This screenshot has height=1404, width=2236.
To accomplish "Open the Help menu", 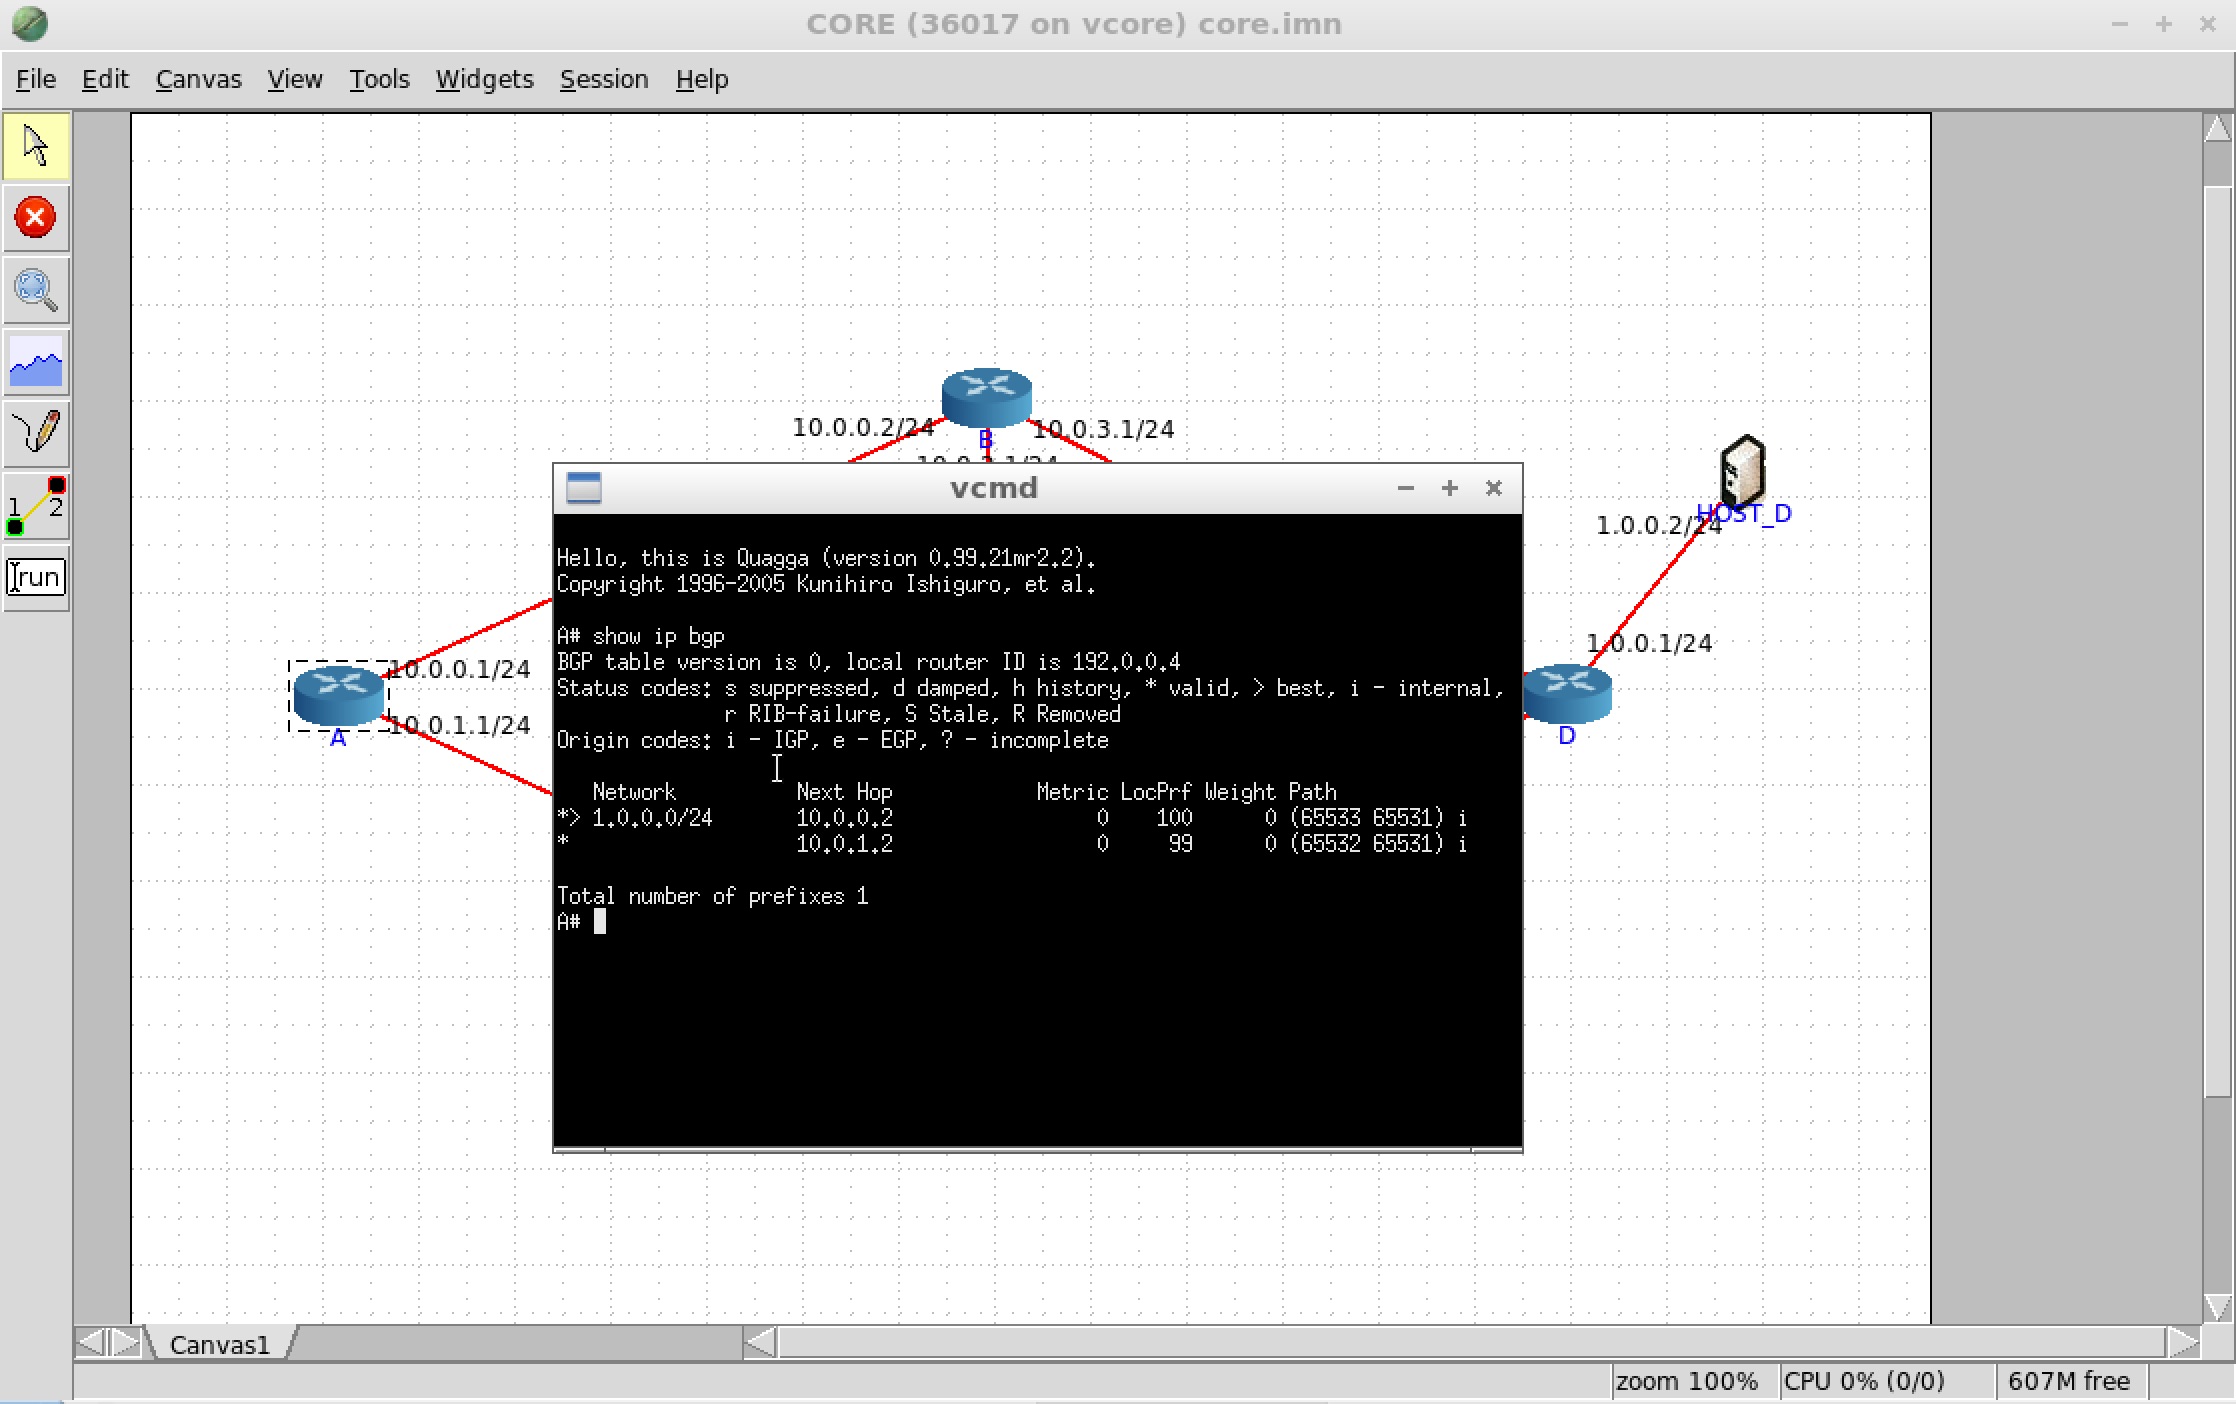I will tap(701, 79).
